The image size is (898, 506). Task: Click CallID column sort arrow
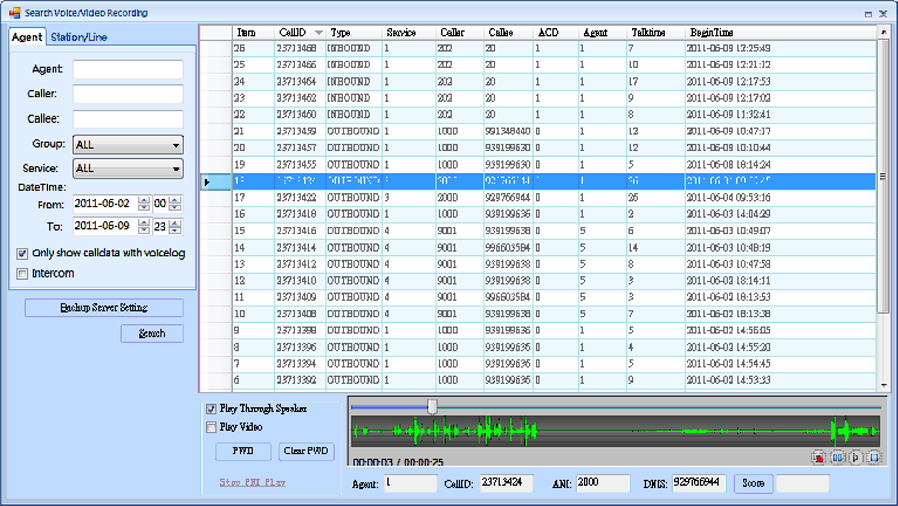(318, 33)
